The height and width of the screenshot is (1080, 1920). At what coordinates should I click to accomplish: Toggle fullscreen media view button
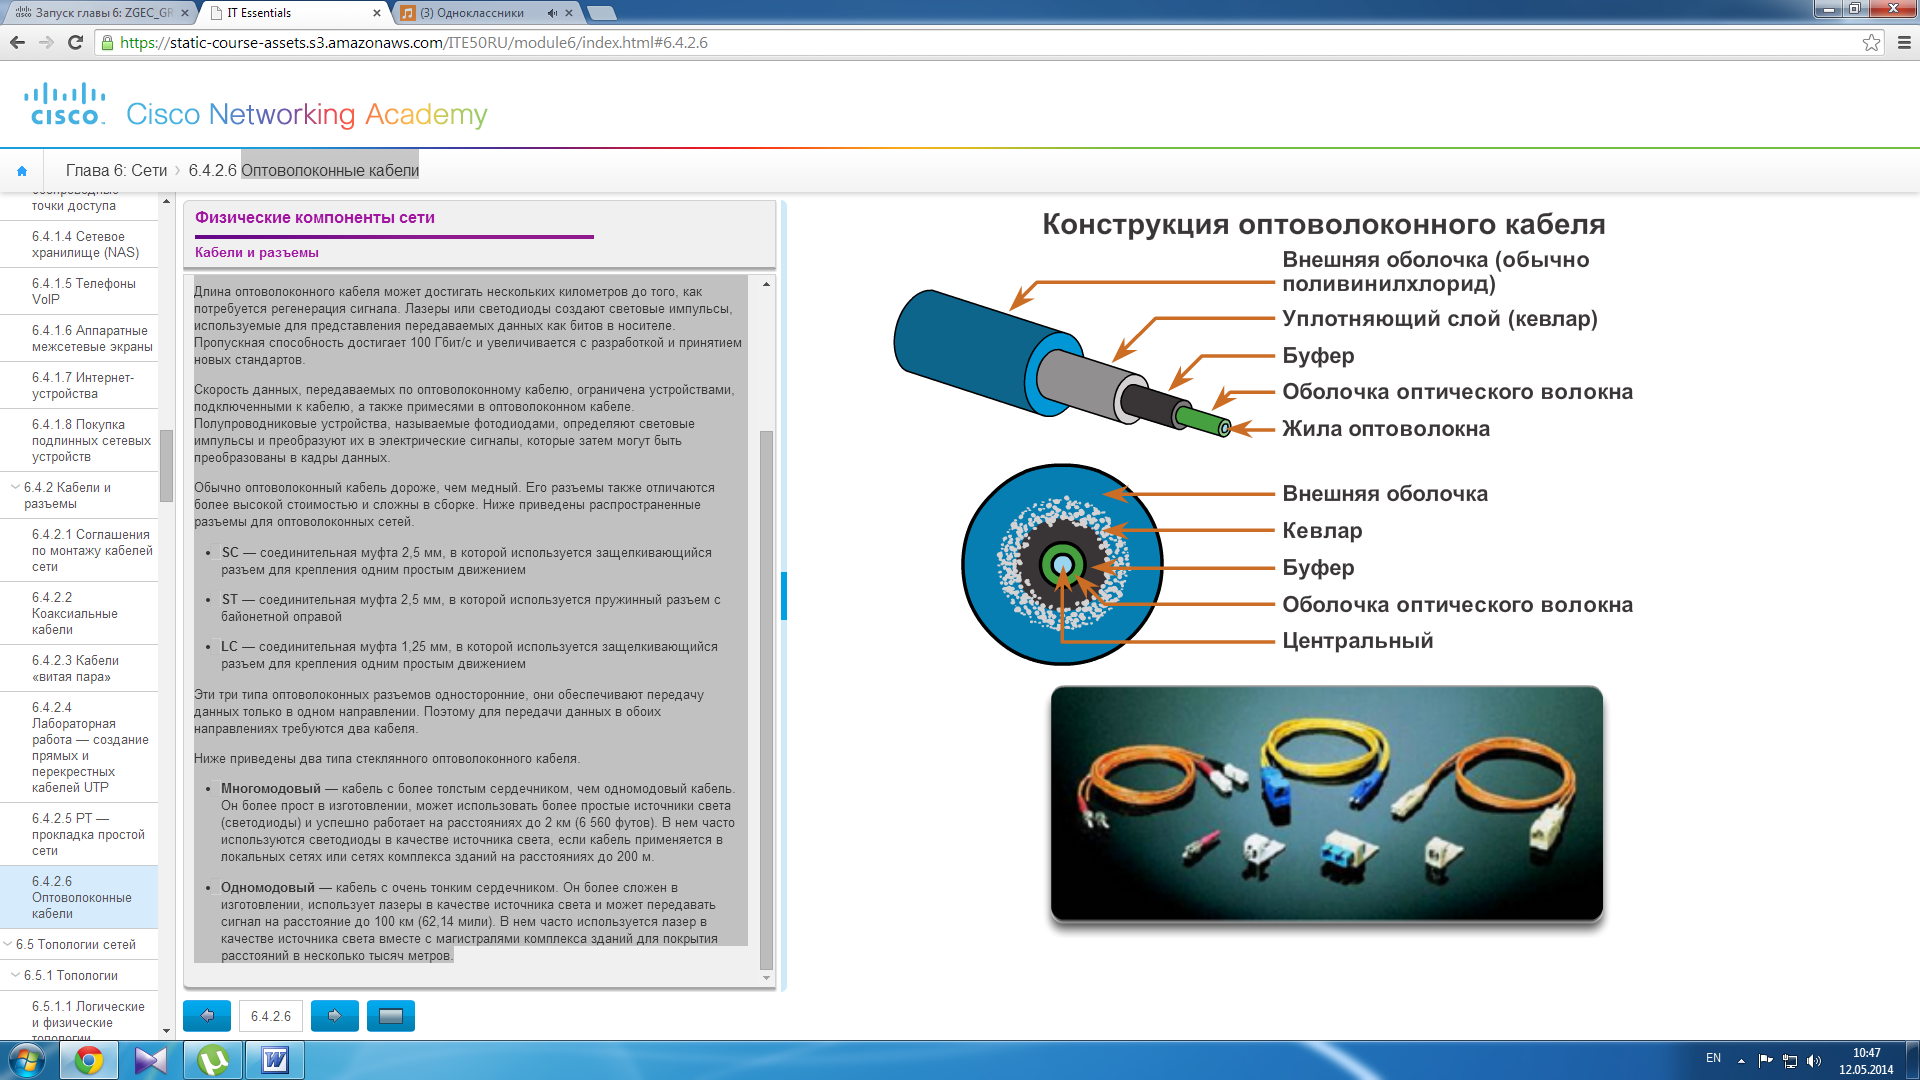click(391, 1016)
